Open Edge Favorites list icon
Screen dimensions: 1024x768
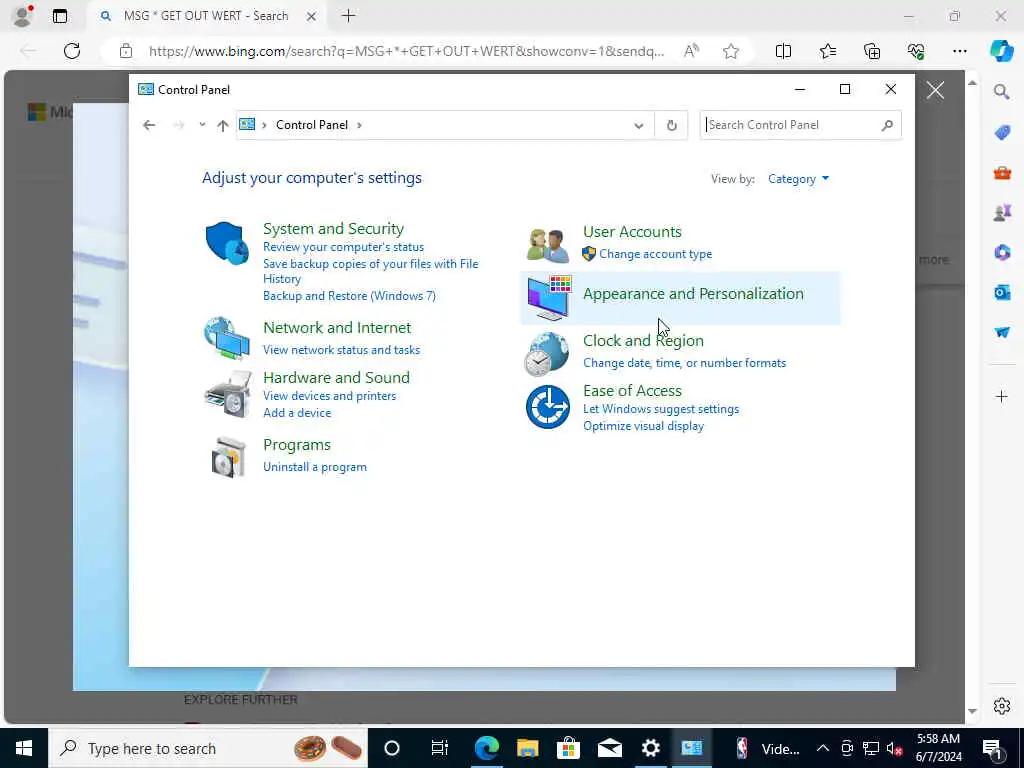coord(827,51)
